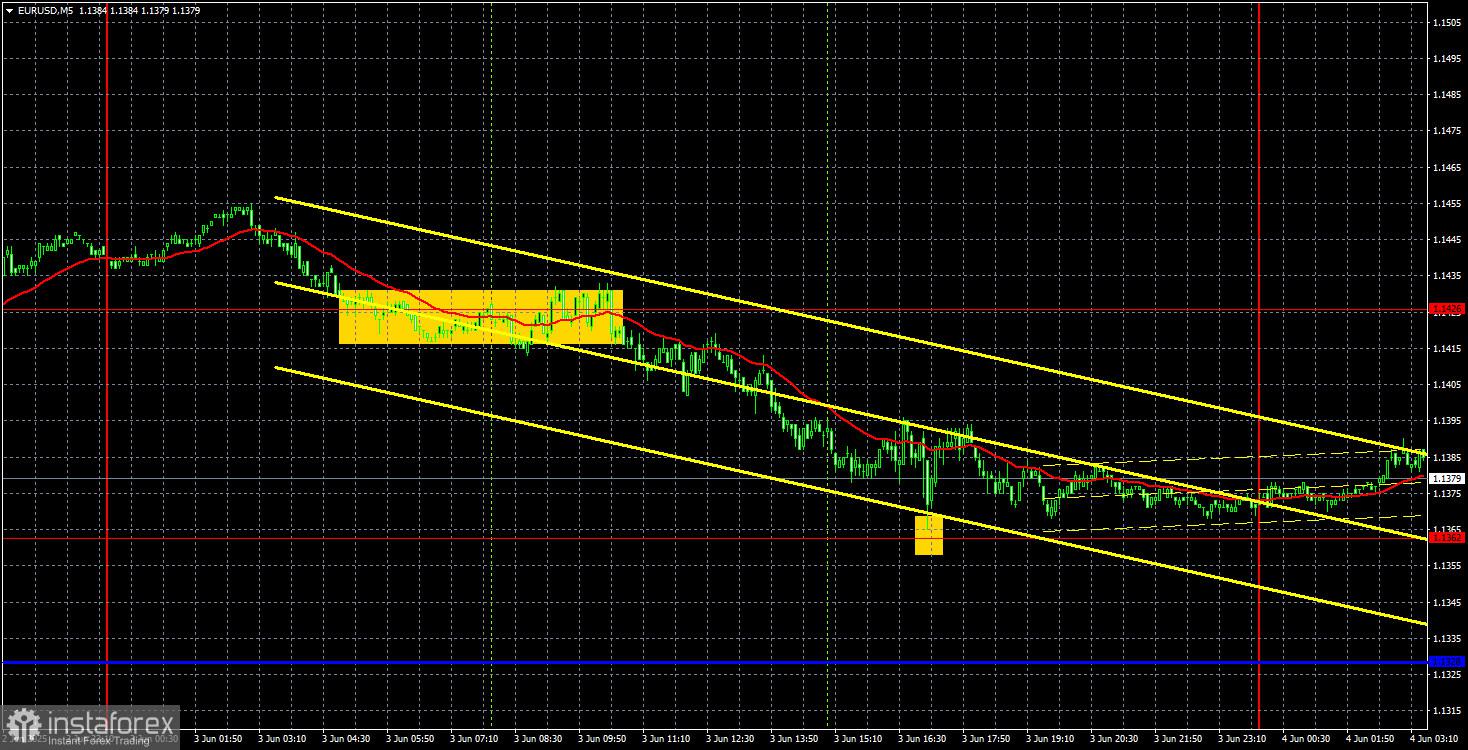Select the large yellow rectangle near 1.1426
The width and height of the screenshot is (1468, 750).
481,317
